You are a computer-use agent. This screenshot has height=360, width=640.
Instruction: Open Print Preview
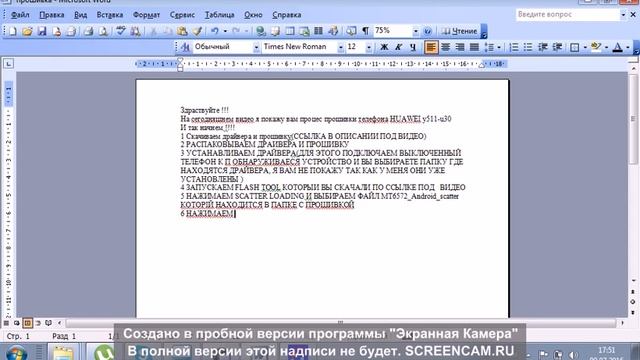pyautogui.click(x=103, y=31)
